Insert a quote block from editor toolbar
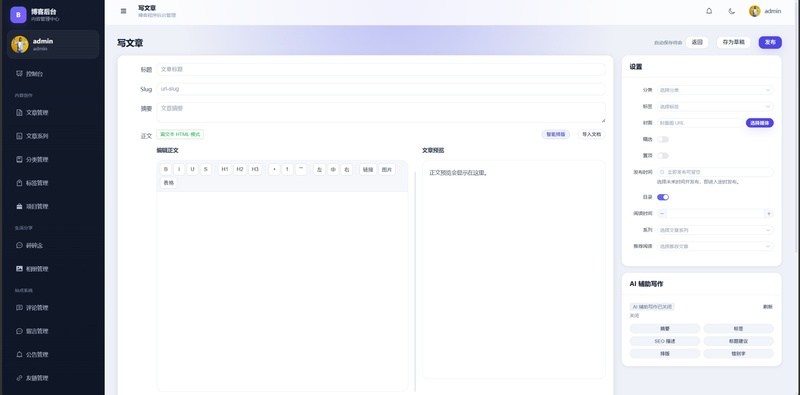Viewport: 800px width, 395px height. click(301, 169)
